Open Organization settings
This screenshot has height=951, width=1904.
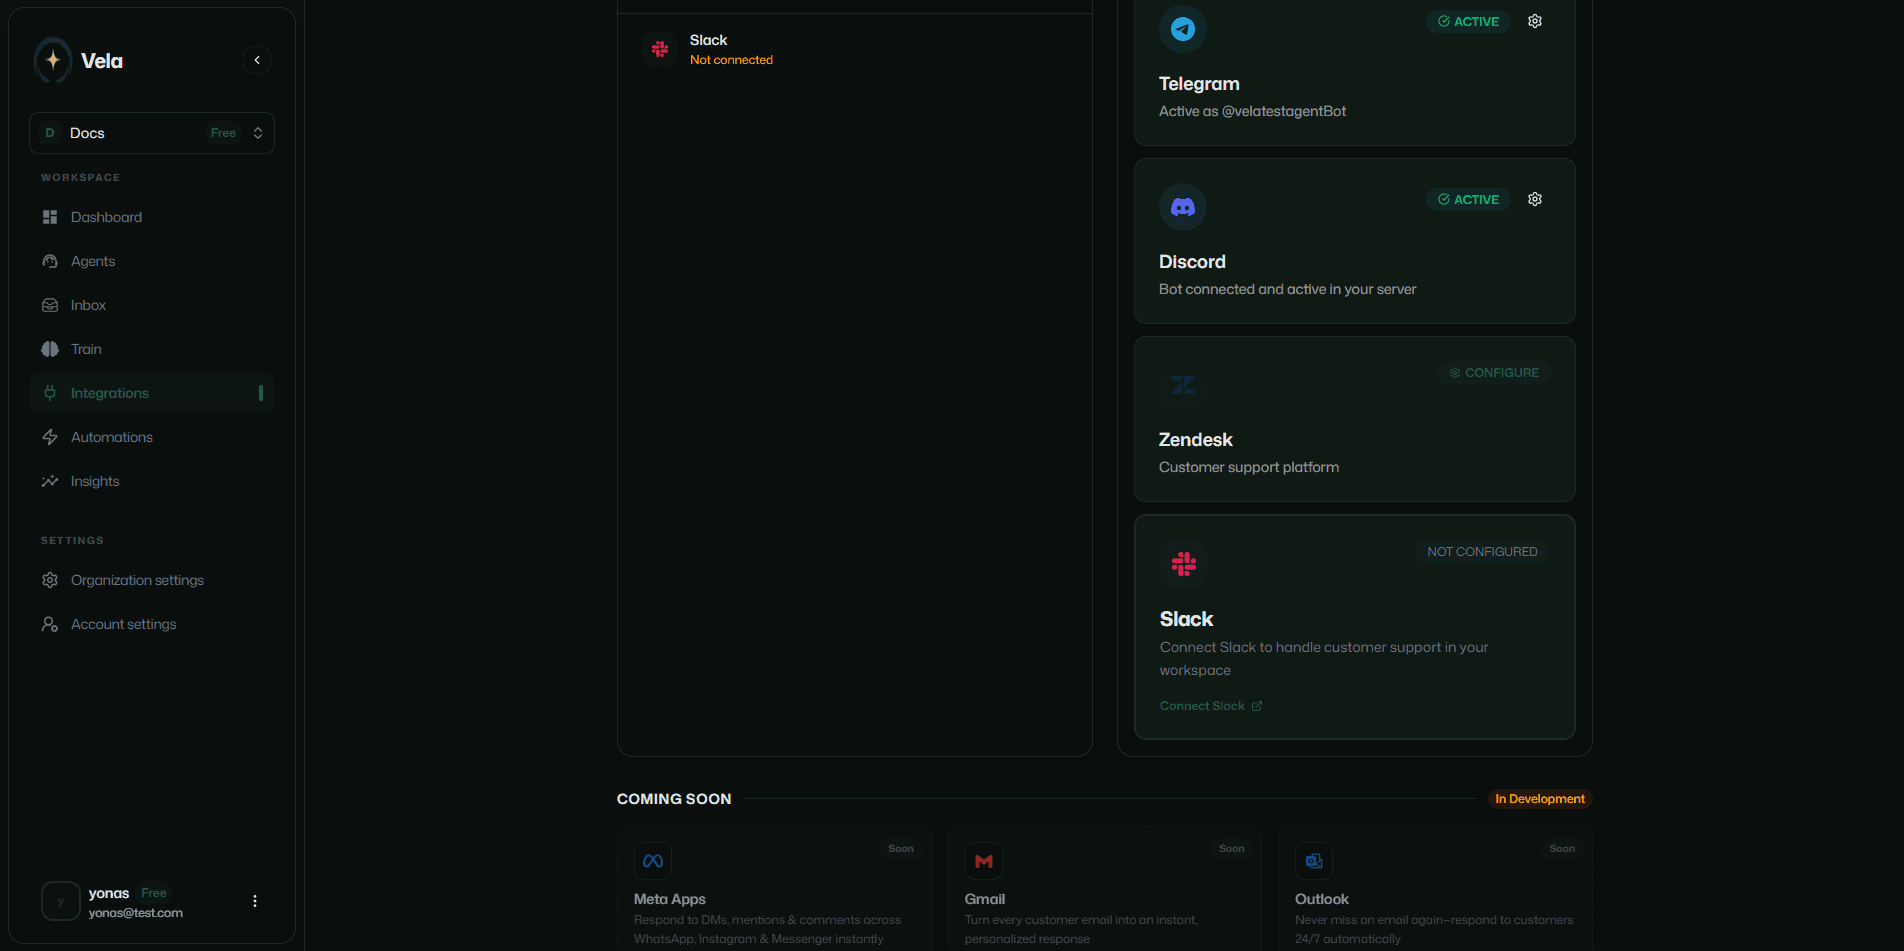(x=152, y=580)
